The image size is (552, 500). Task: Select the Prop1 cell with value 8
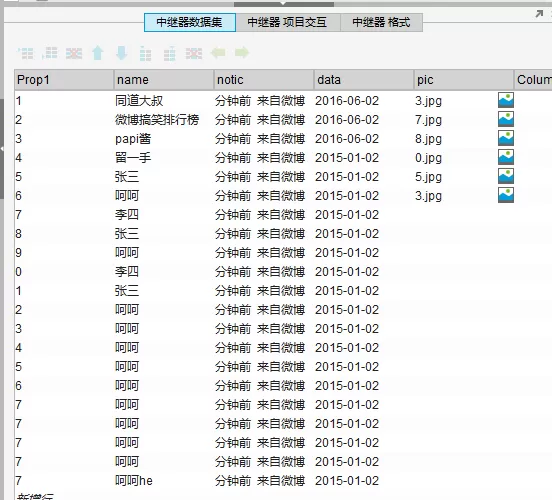click(64, 234)
